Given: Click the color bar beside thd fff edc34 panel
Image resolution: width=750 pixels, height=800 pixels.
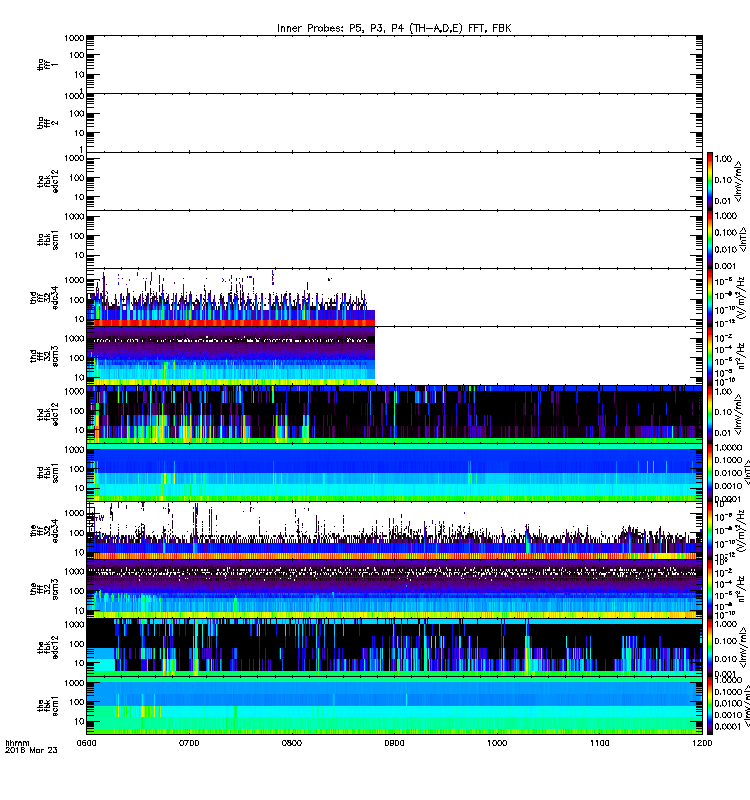Looking at the screenshot, I should pos(710,297).
